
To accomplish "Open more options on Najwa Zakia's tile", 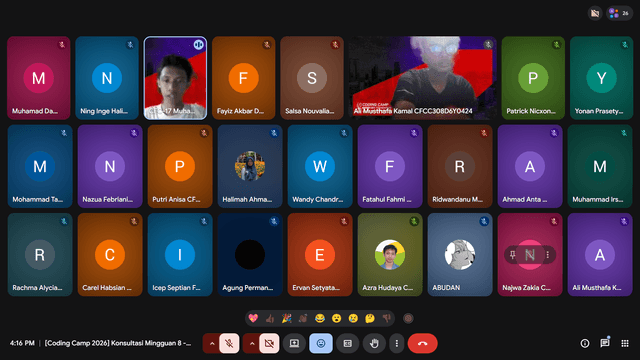I will [x=548, y=255].
